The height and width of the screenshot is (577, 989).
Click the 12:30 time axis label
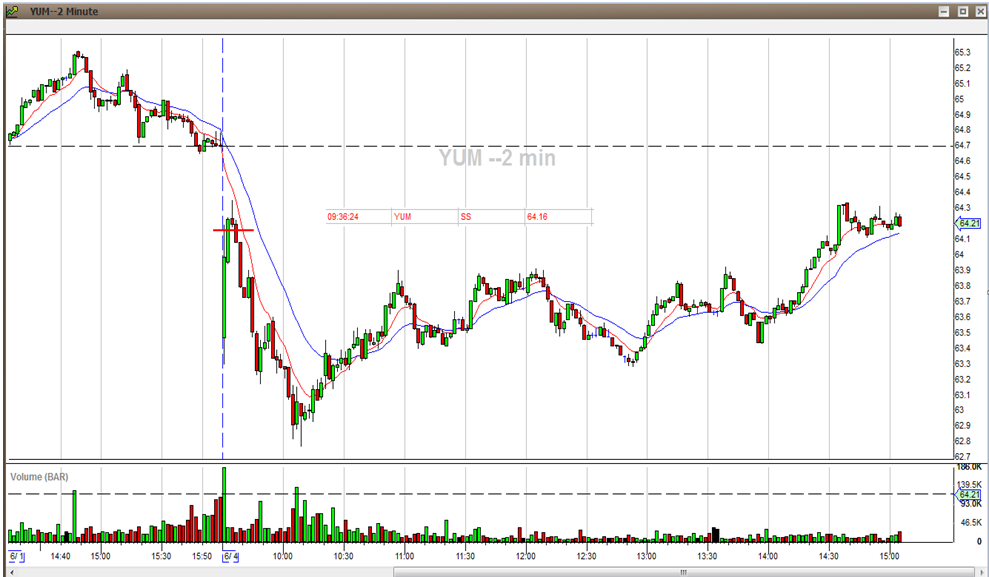pyautogui.click(x=586, y=556)
